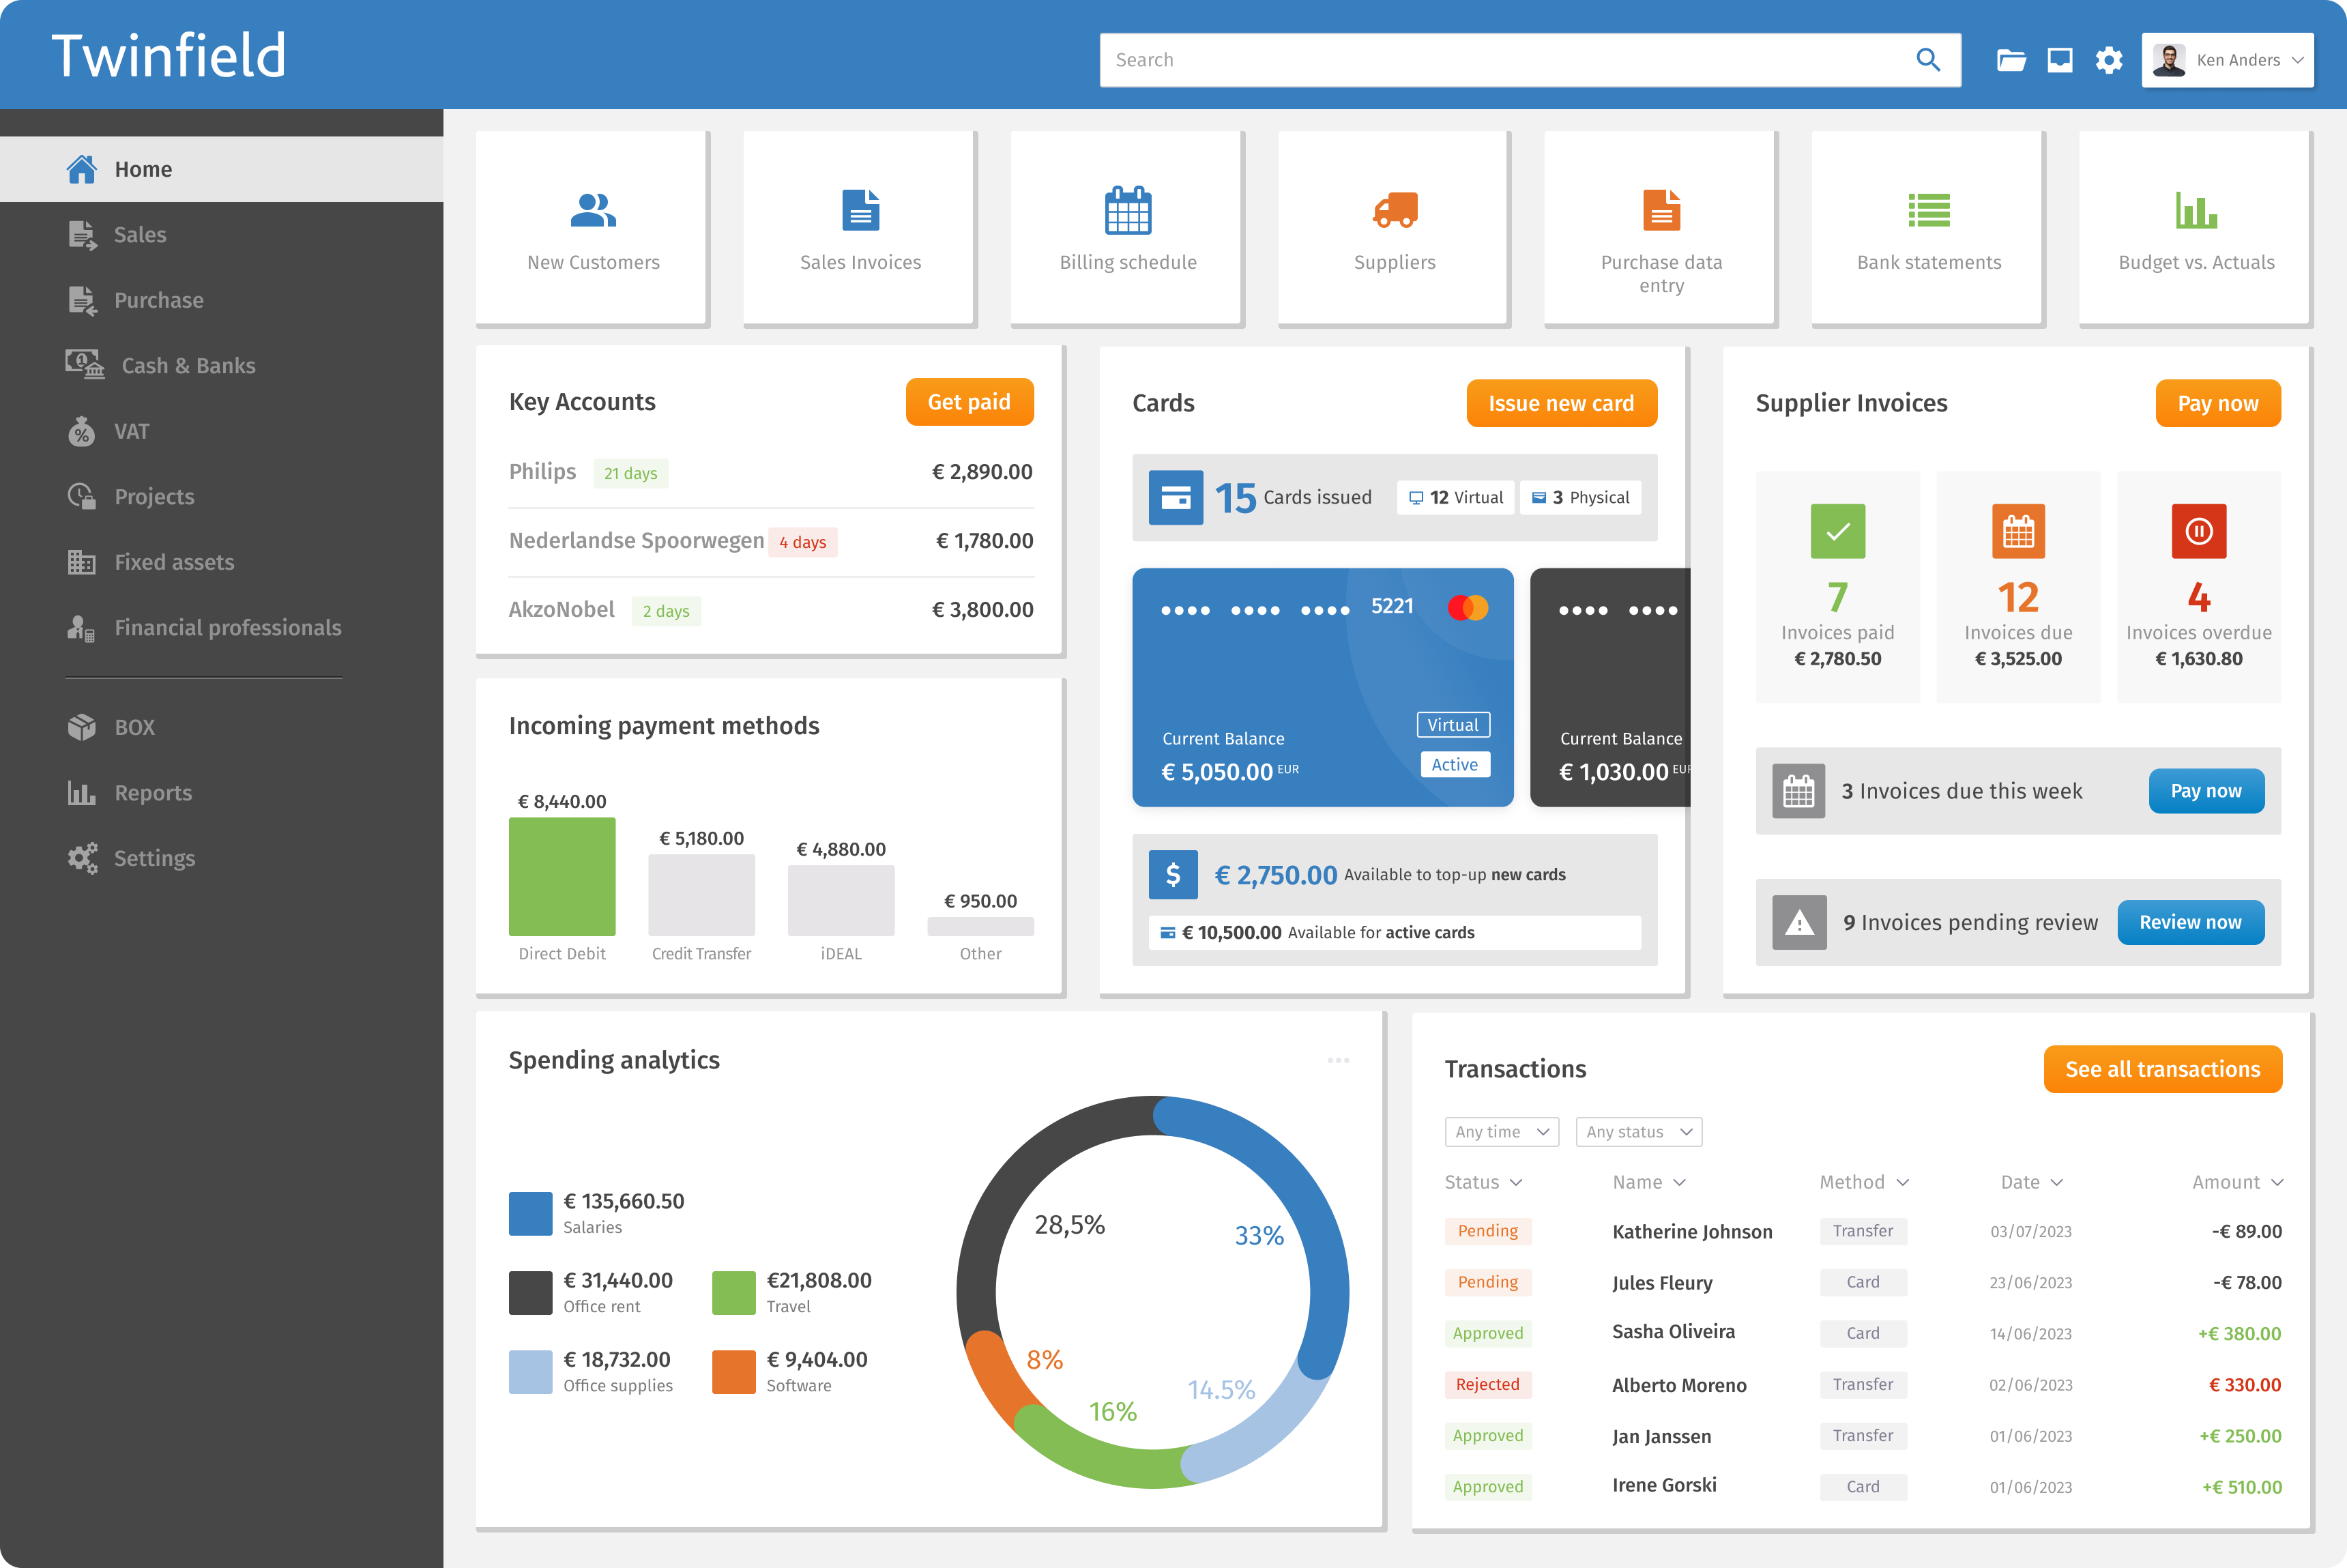Click into the Search input field
Image resolution: width=2347 pixels, height=1568 pixels.
(x=1500, y=60)
